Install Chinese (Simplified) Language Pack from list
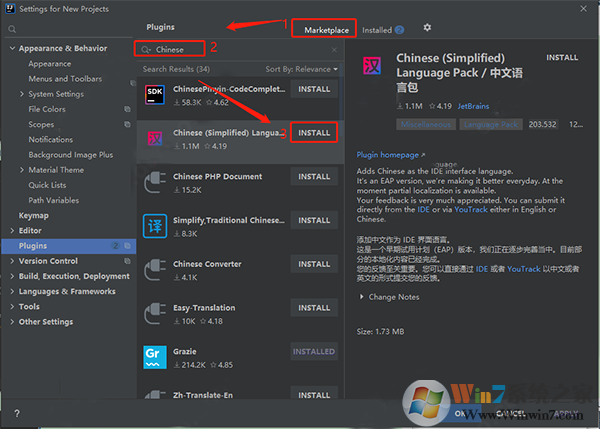The width and height of the screenshot is (600, 429). click(314, 133)
